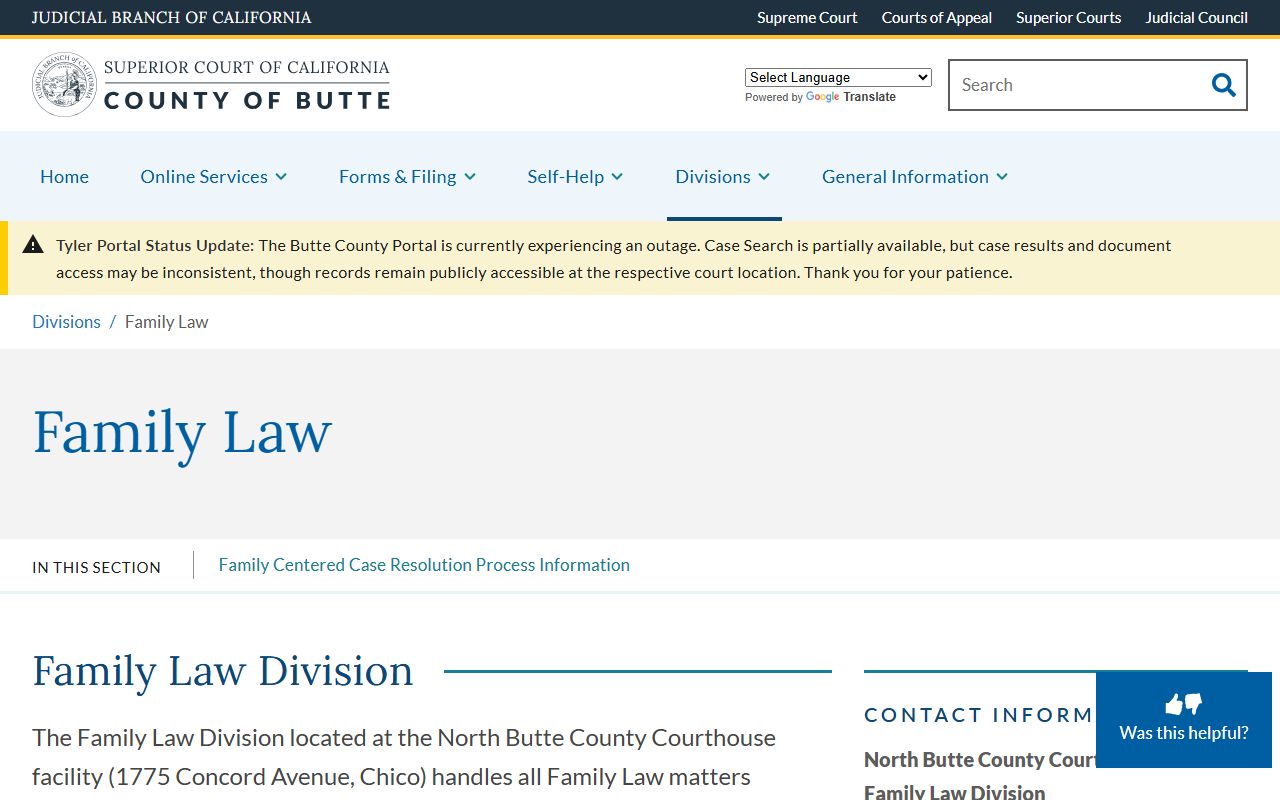Image resolution: width=1280 pixels, height=800 pixels.
Task: Click the County of Butte site title
Action: coord(247,101)
